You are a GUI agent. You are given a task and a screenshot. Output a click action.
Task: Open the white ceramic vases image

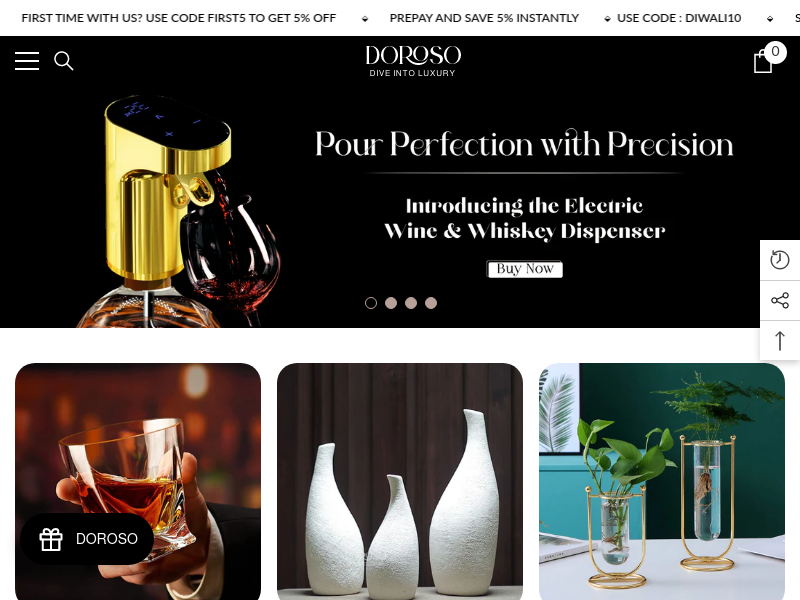point(399,482)
